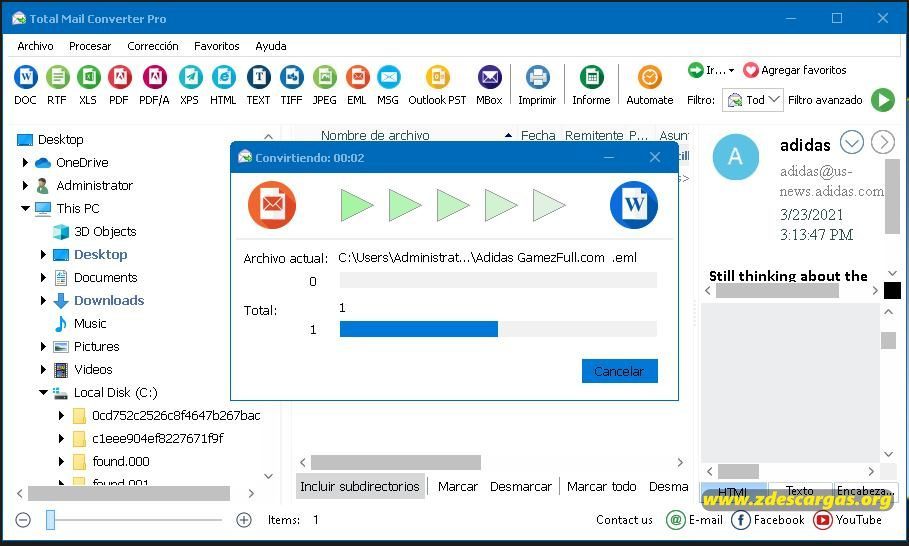909x546 pixels.
Task: Click zoom out minus icon in status bar
Action: (23, 520)
